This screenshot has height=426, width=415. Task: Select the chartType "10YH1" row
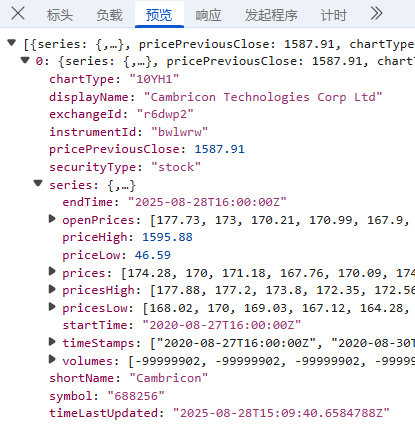coord(114,79)
